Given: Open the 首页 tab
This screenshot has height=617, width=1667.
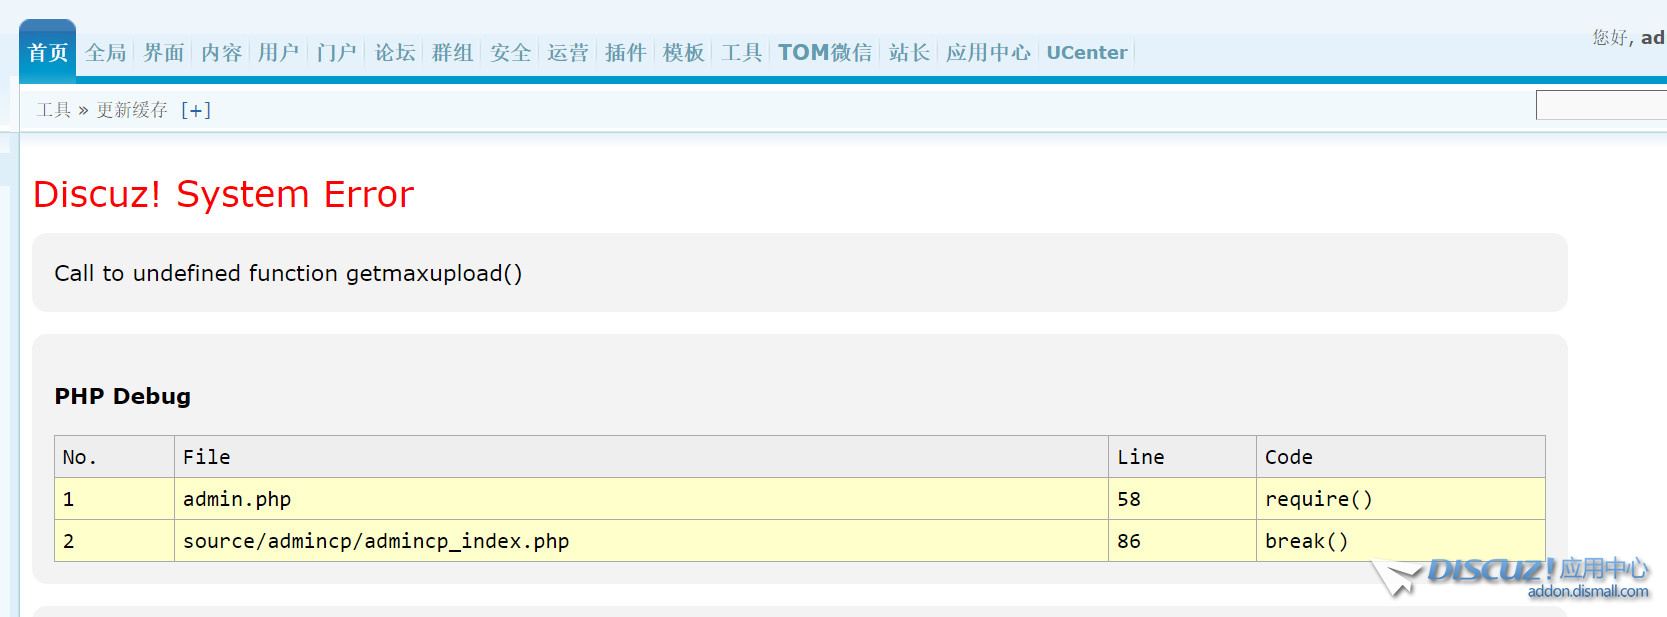Looking at the screenshot, I should [47, 52].
